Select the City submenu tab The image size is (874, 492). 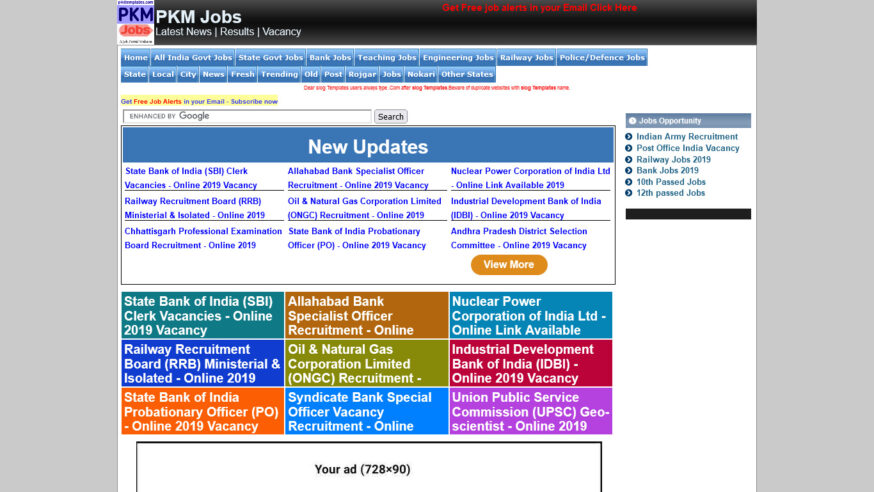click(188, 74)
